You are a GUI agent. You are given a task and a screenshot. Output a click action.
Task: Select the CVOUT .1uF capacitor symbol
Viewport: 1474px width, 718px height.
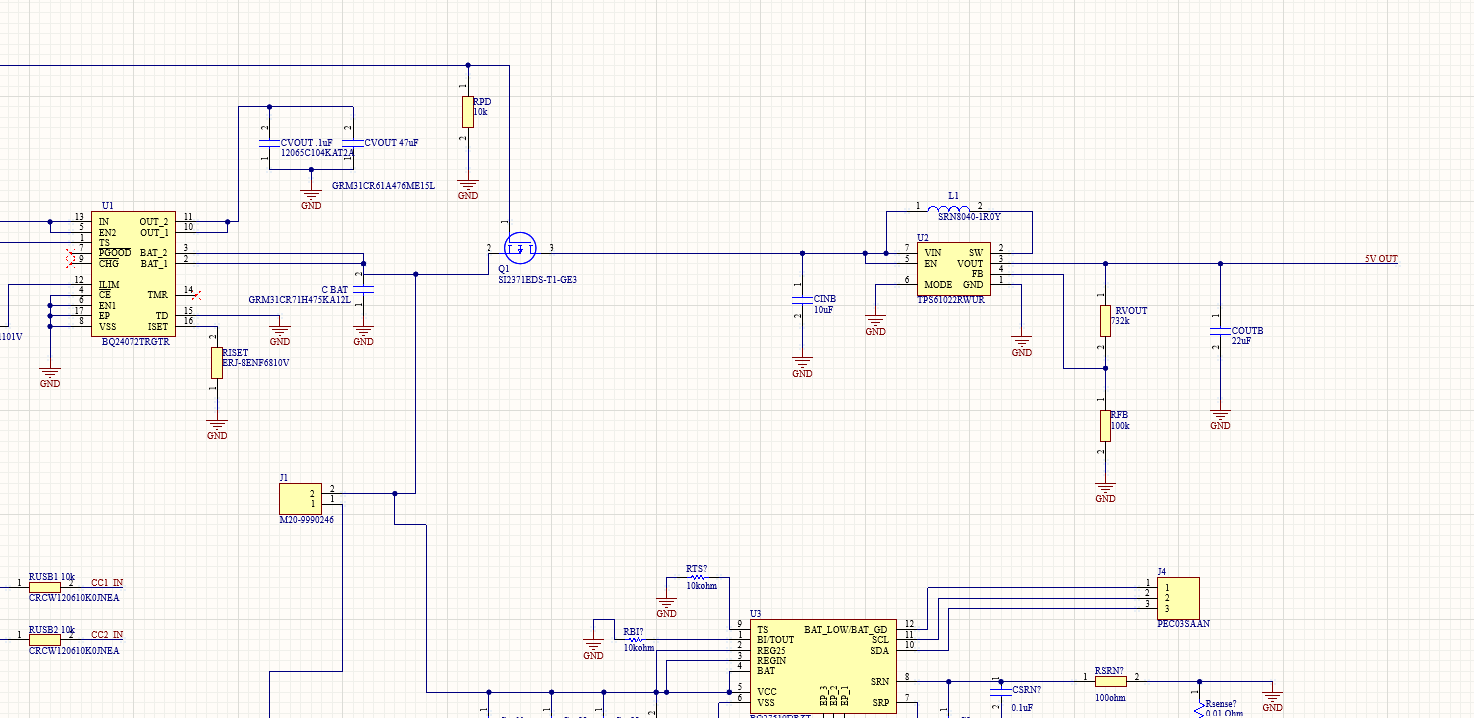(x=269, y=143)
